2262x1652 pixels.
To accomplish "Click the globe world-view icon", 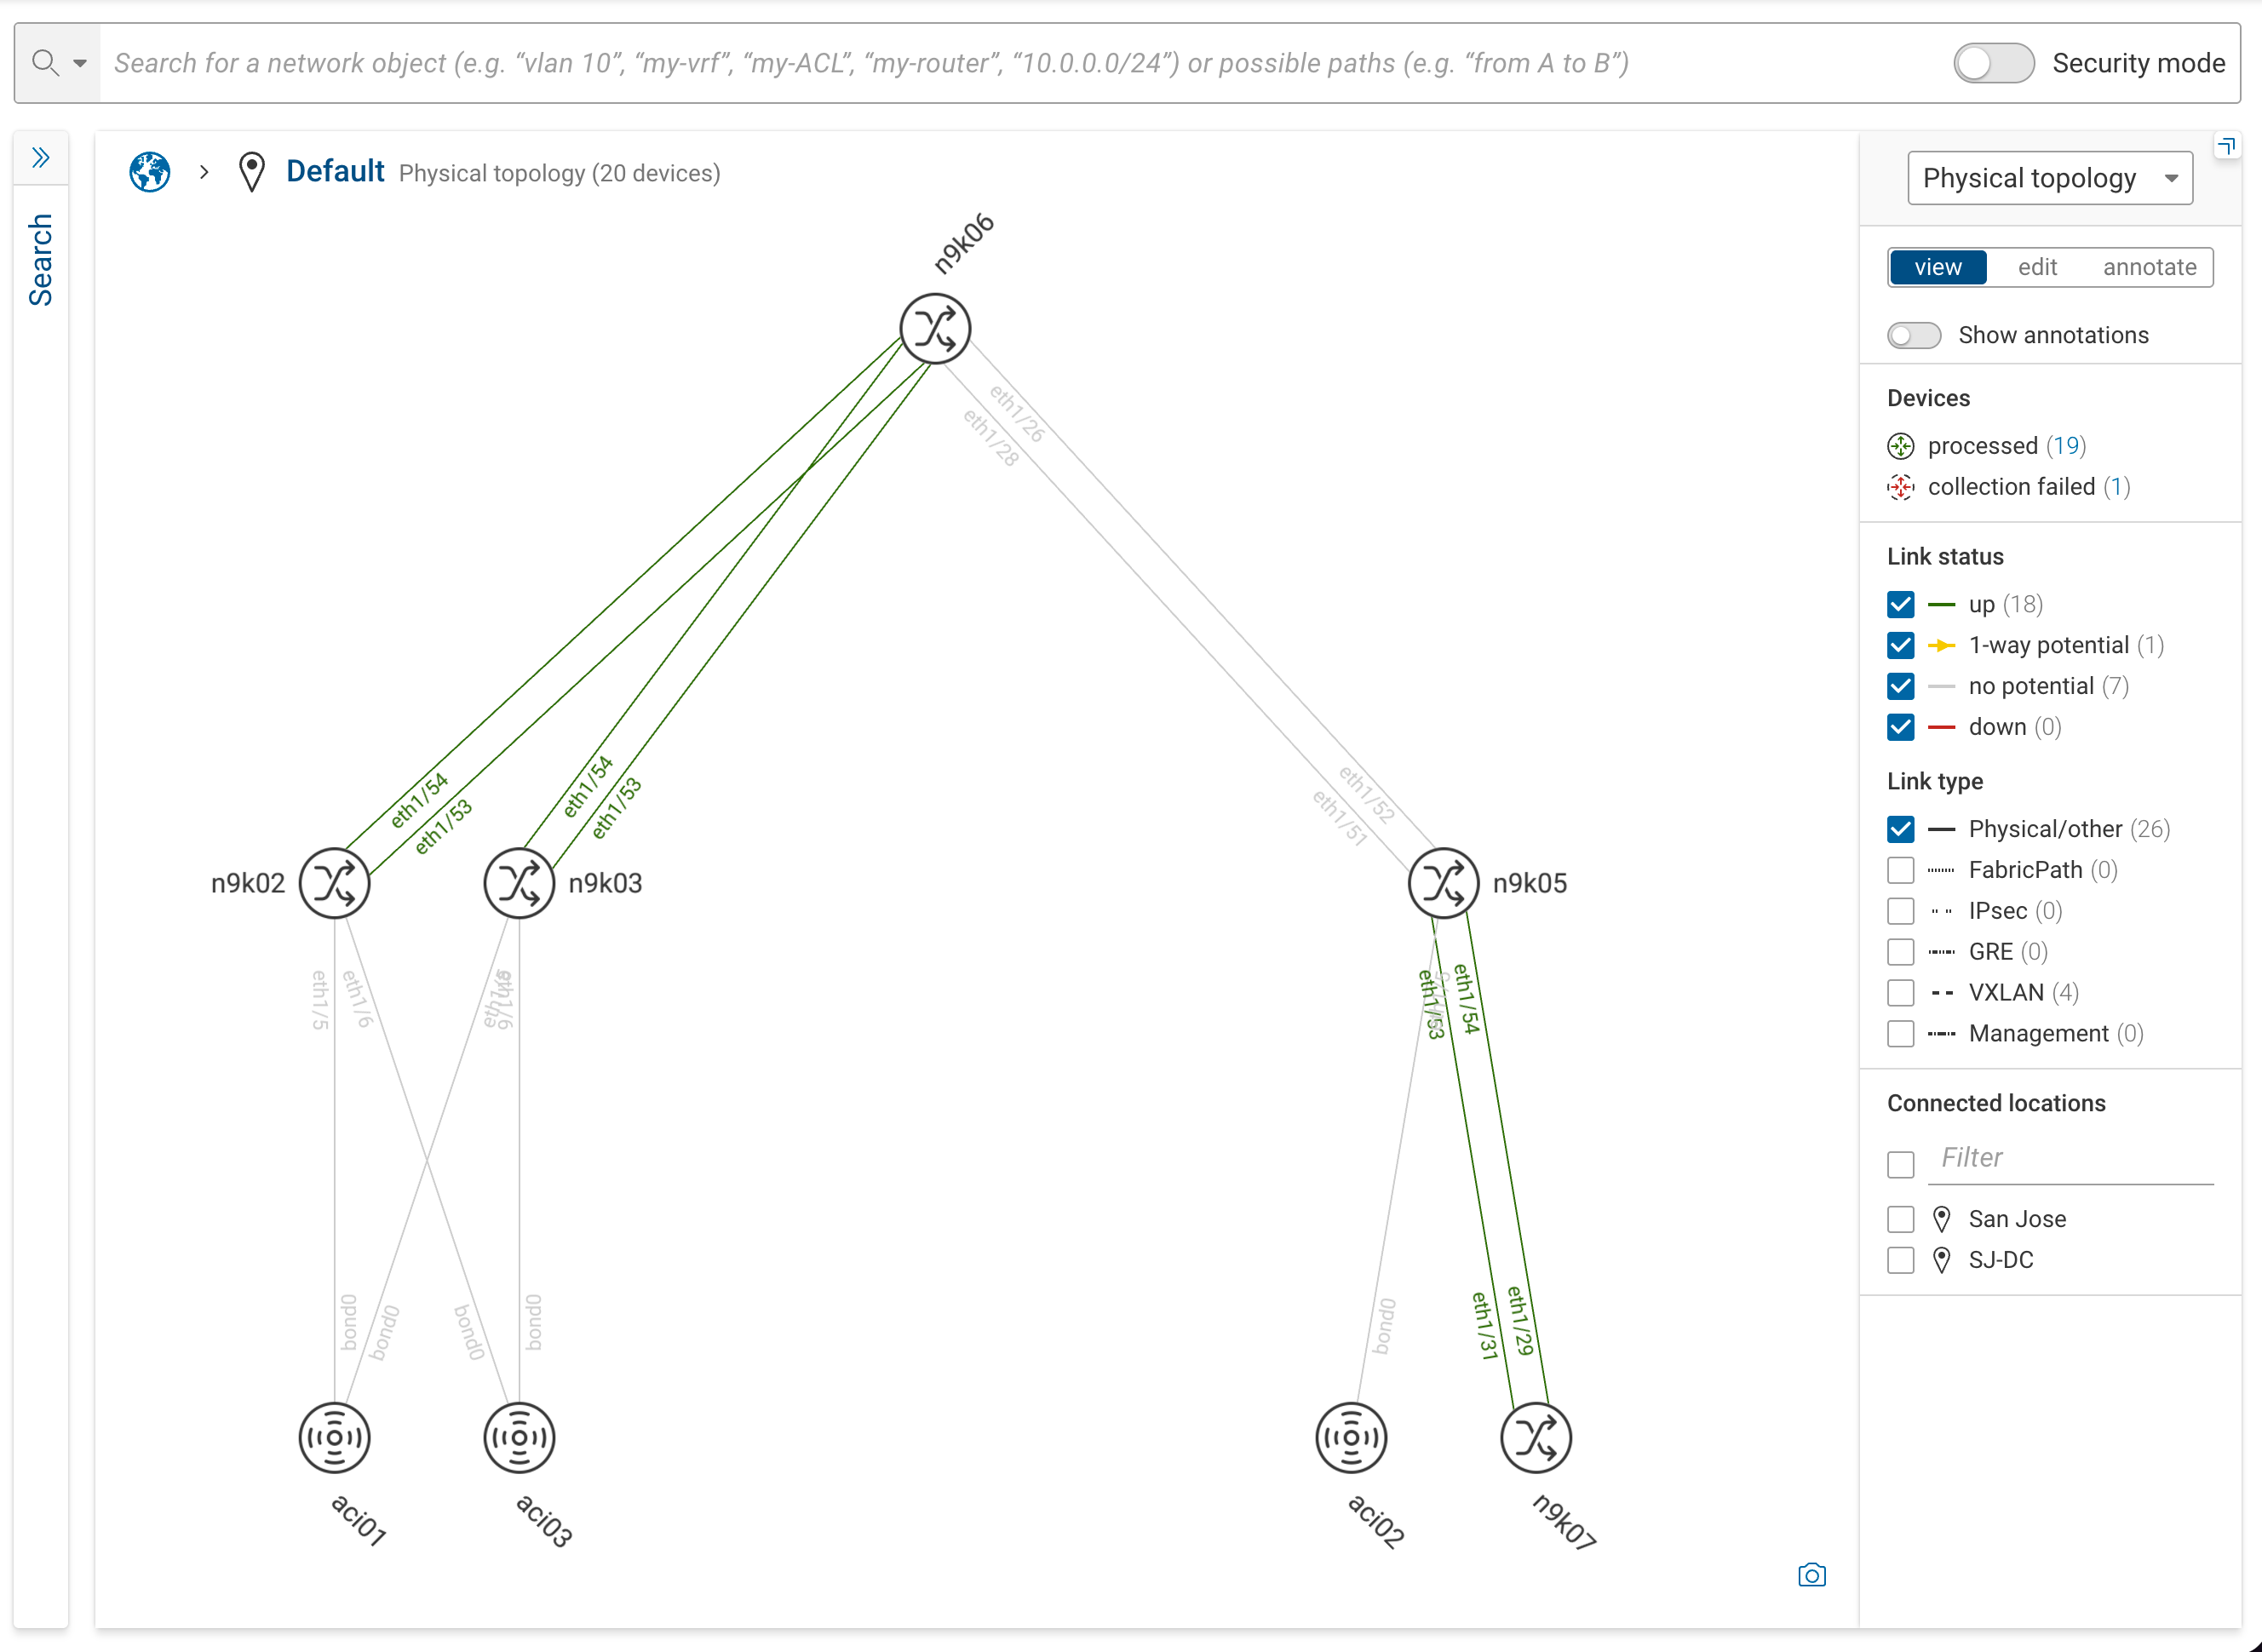I will click(x=150, y=172).
